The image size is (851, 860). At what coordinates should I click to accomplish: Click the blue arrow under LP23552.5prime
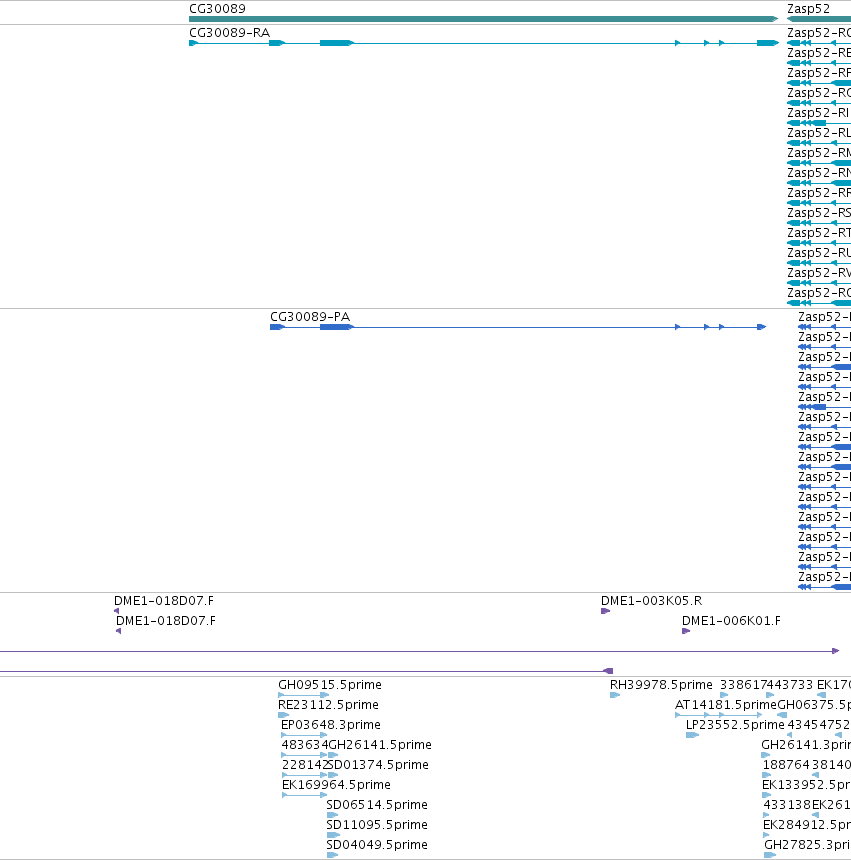pos(693,735)
